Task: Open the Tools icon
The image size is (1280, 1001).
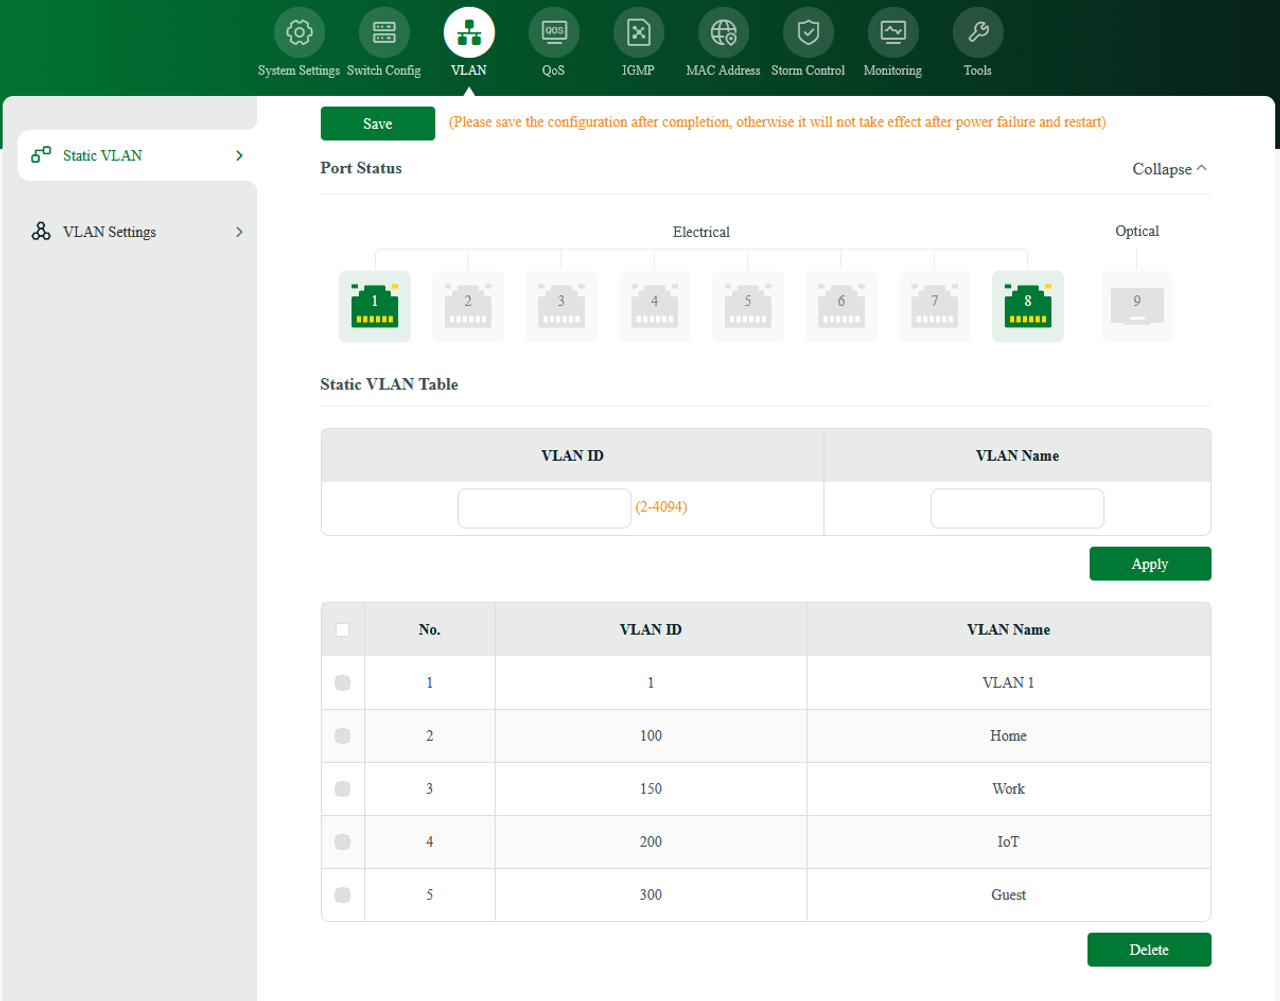Action: point(977,31)
